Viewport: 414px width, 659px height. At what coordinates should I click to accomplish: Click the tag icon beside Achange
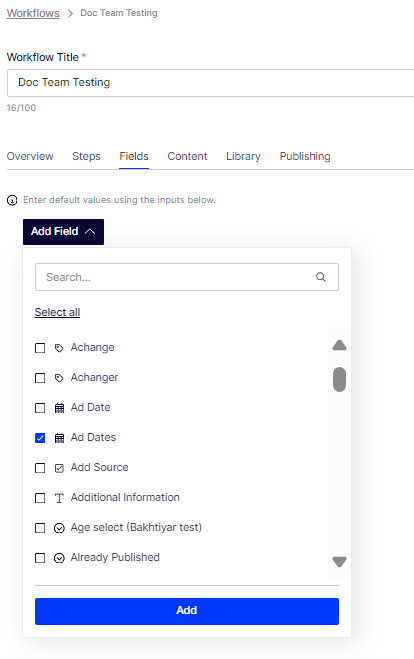[59, 348]
